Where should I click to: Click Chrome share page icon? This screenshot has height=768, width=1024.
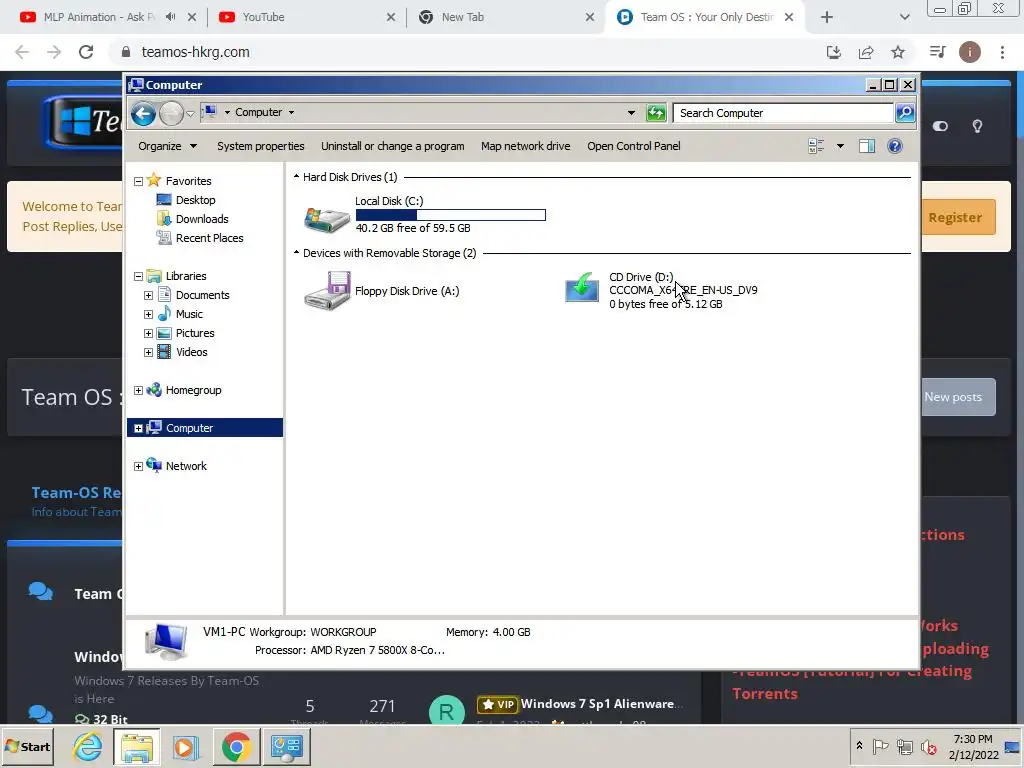click(x=866, y=52)
